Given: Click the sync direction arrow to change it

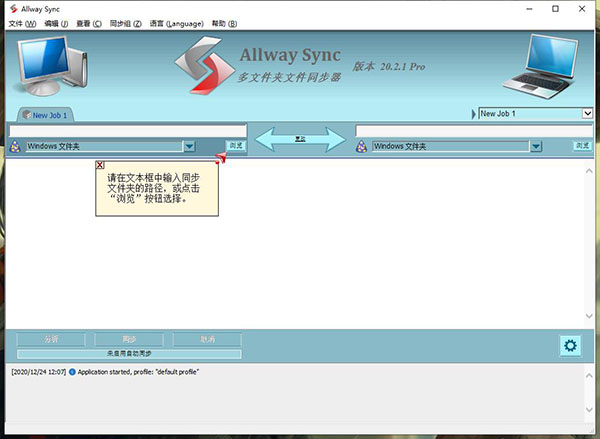Looking at the screenshot, I should click(300, 139).
